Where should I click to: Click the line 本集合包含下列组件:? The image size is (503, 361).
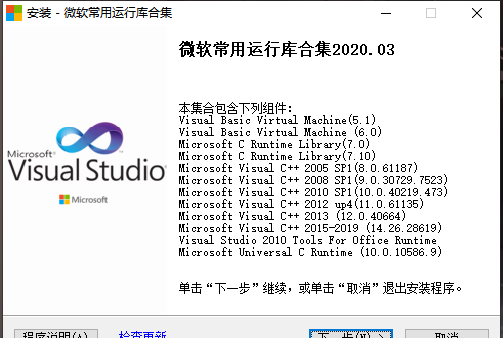(x=235, y=108)
